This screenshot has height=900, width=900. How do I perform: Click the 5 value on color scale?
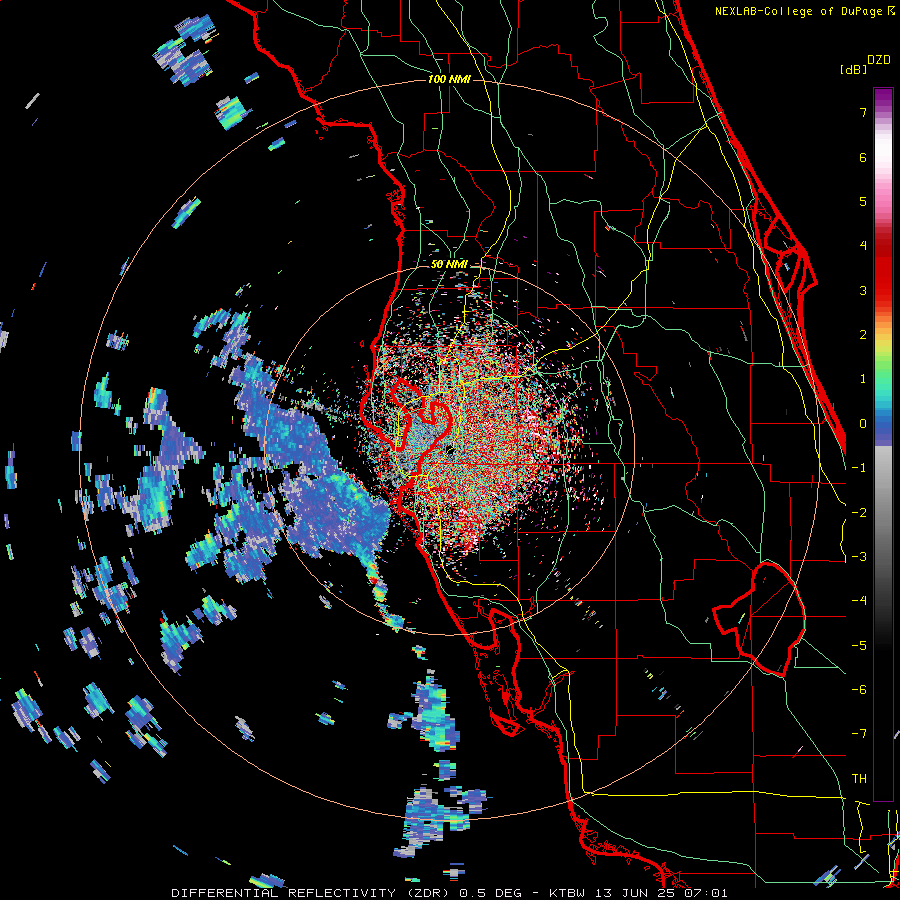click(863, 201)
